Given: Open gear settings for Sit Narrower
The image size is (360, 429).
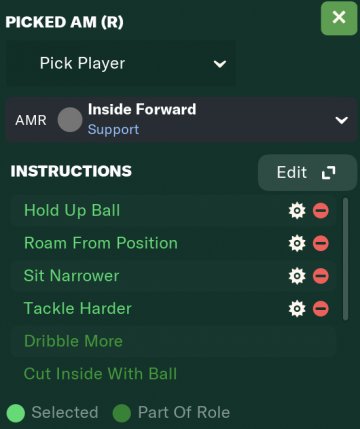Looking at the screenshot, I should pyautogui.click(x=297, y=276).
